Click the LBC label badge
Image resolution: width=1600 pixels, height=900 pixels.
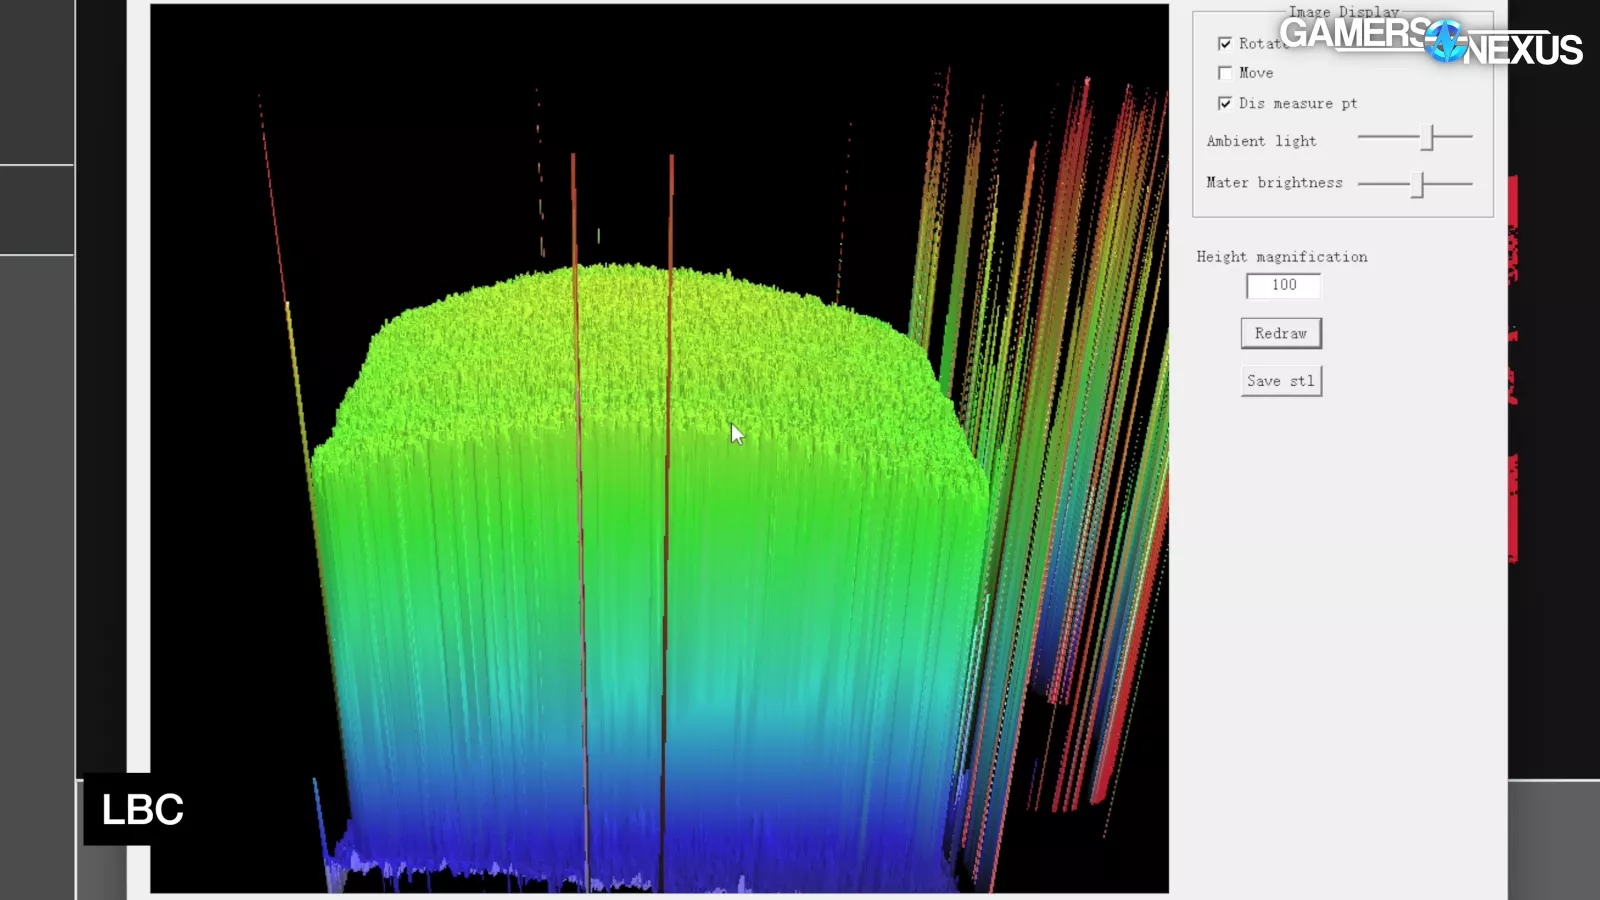[142, 809]
